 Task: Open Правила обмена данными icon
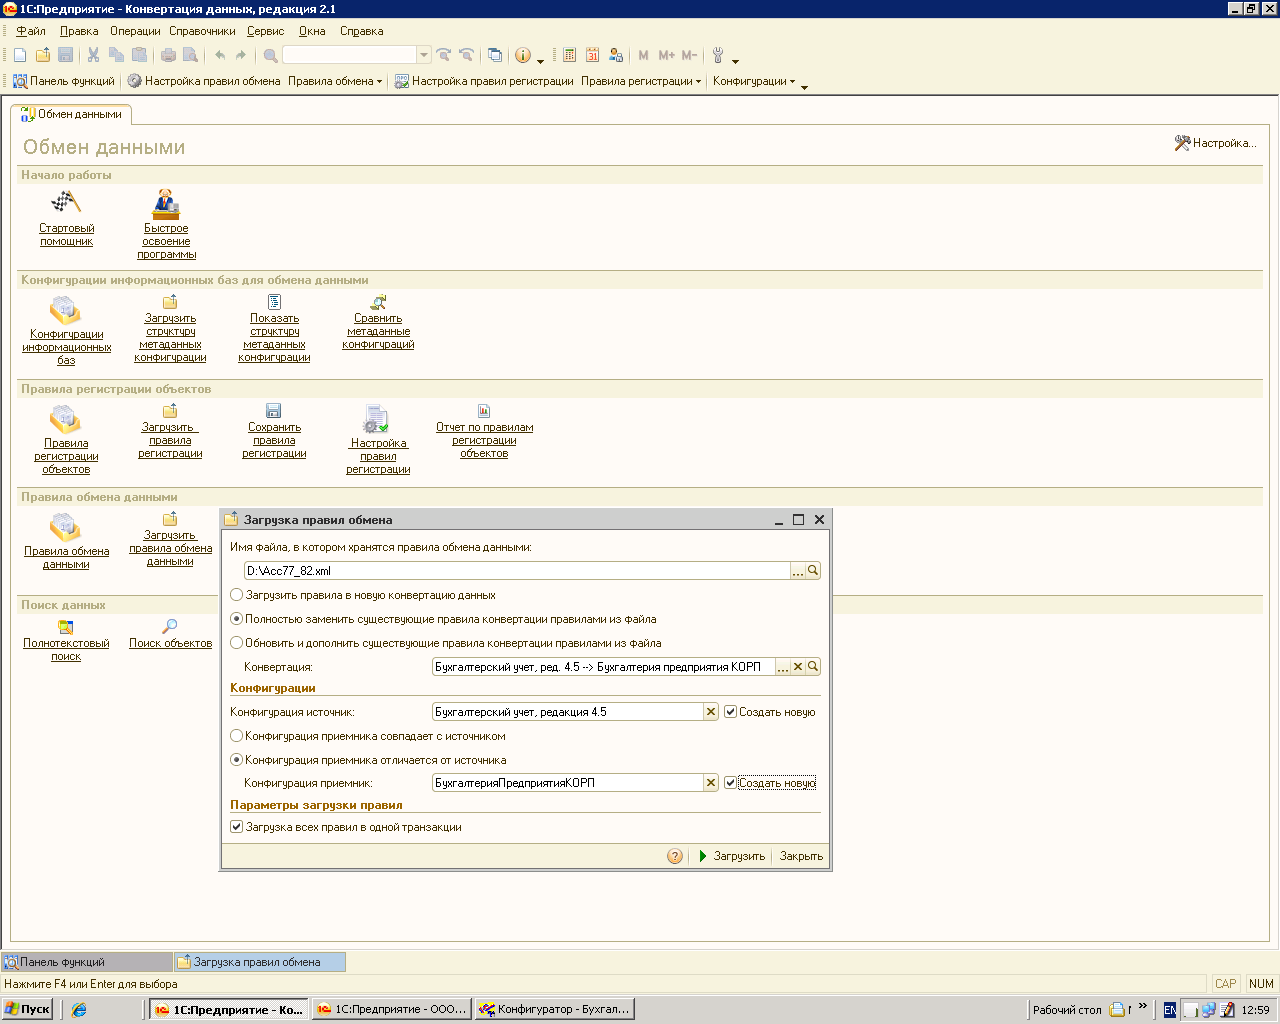tap(65, 526)
